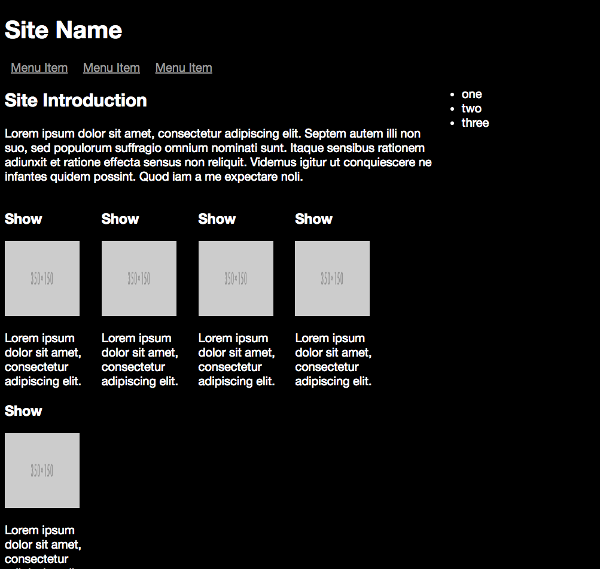Open the first placeholder image in top row
600x569 pixels.
(42, 278)
